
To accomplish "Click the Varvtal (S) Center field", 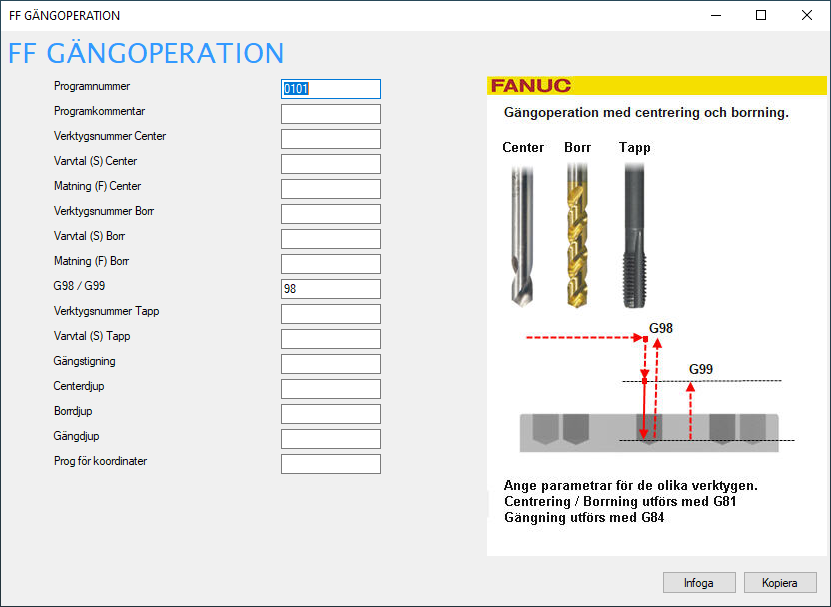I will [331, 164].
